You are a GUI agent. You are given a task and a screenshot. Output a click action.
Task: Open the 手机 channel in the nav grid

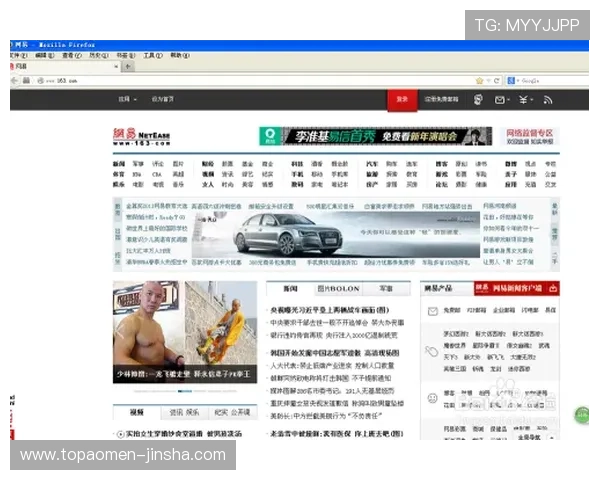click(297, 174)
